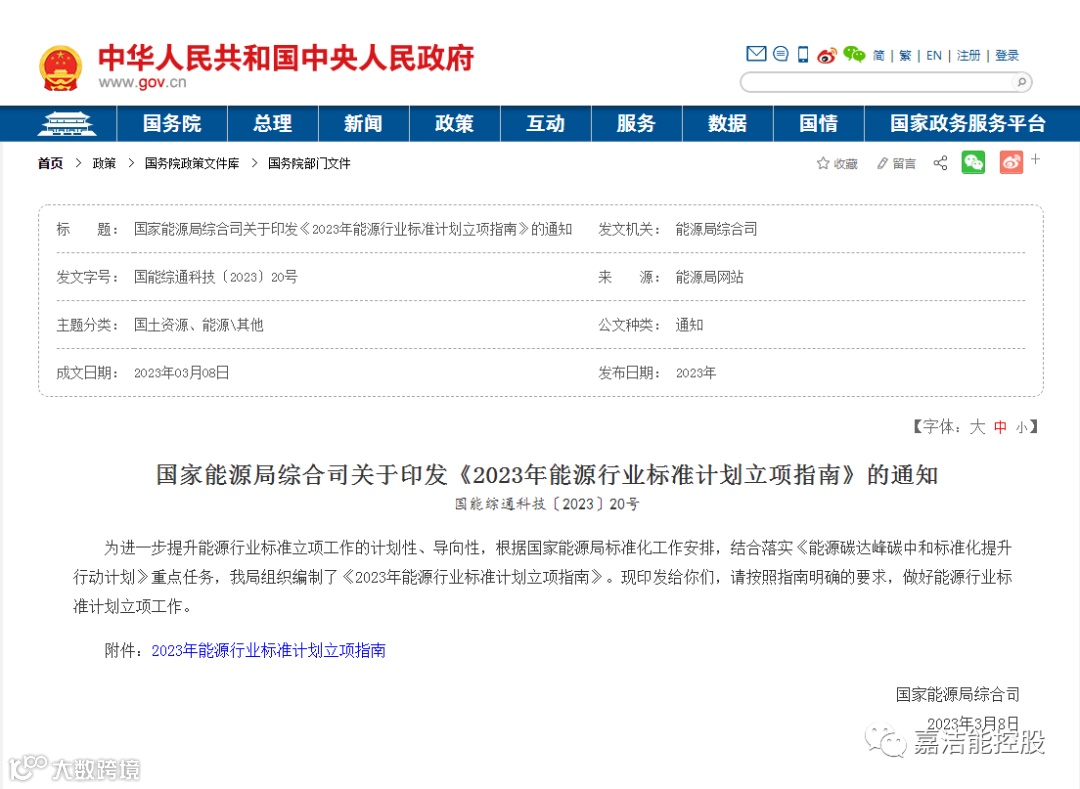Share via green WeChat button
Image resolution: width=1080 pixels, height=789 pixels.
(973, 162)
